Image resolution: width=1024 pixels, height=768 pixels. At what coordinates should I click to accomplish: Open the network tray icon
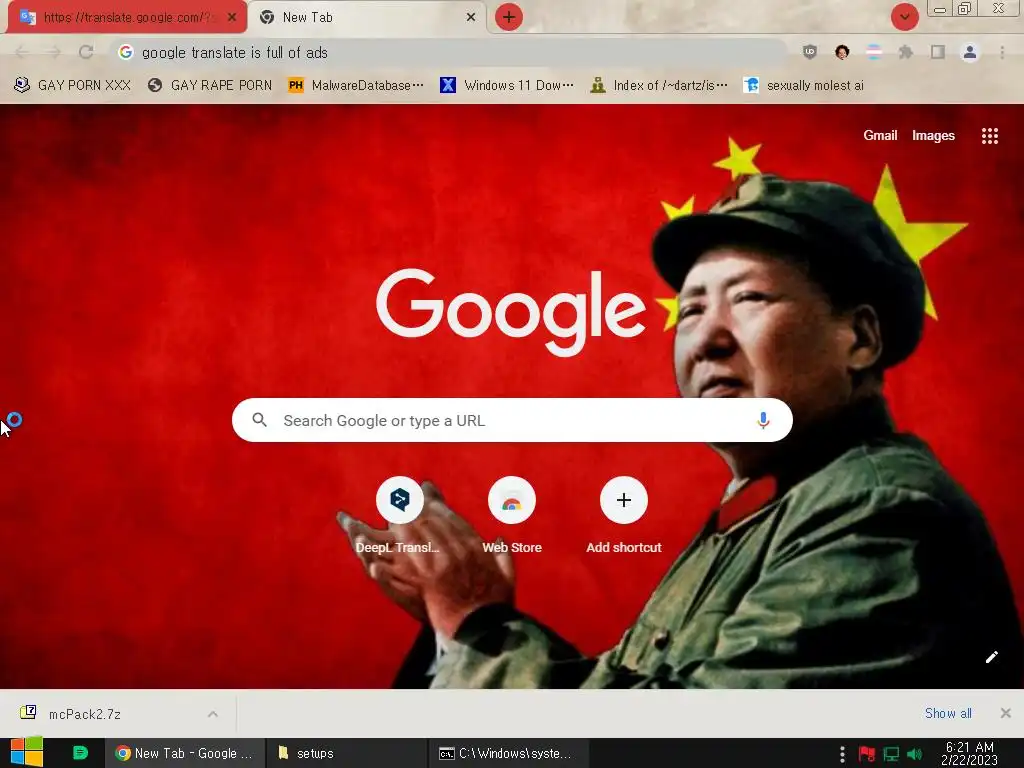click(x=891, y=754)
